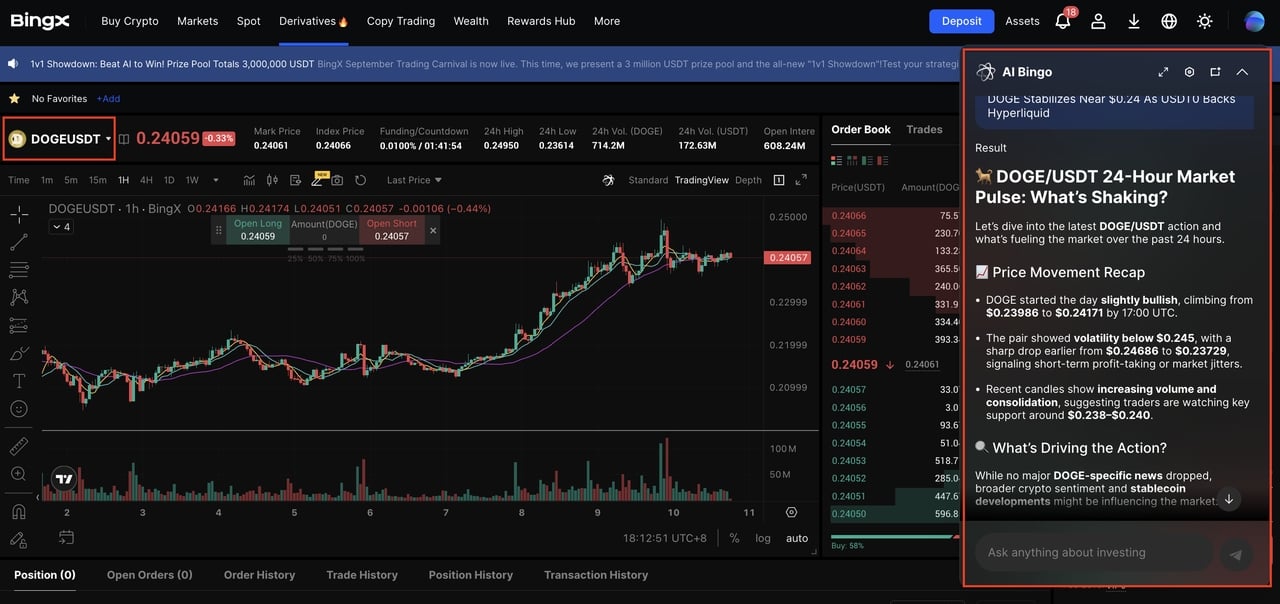The height and width of the screenshot is (604, 1280).
Task: Select the zoom in tool
Action: (x=18, y=474)
